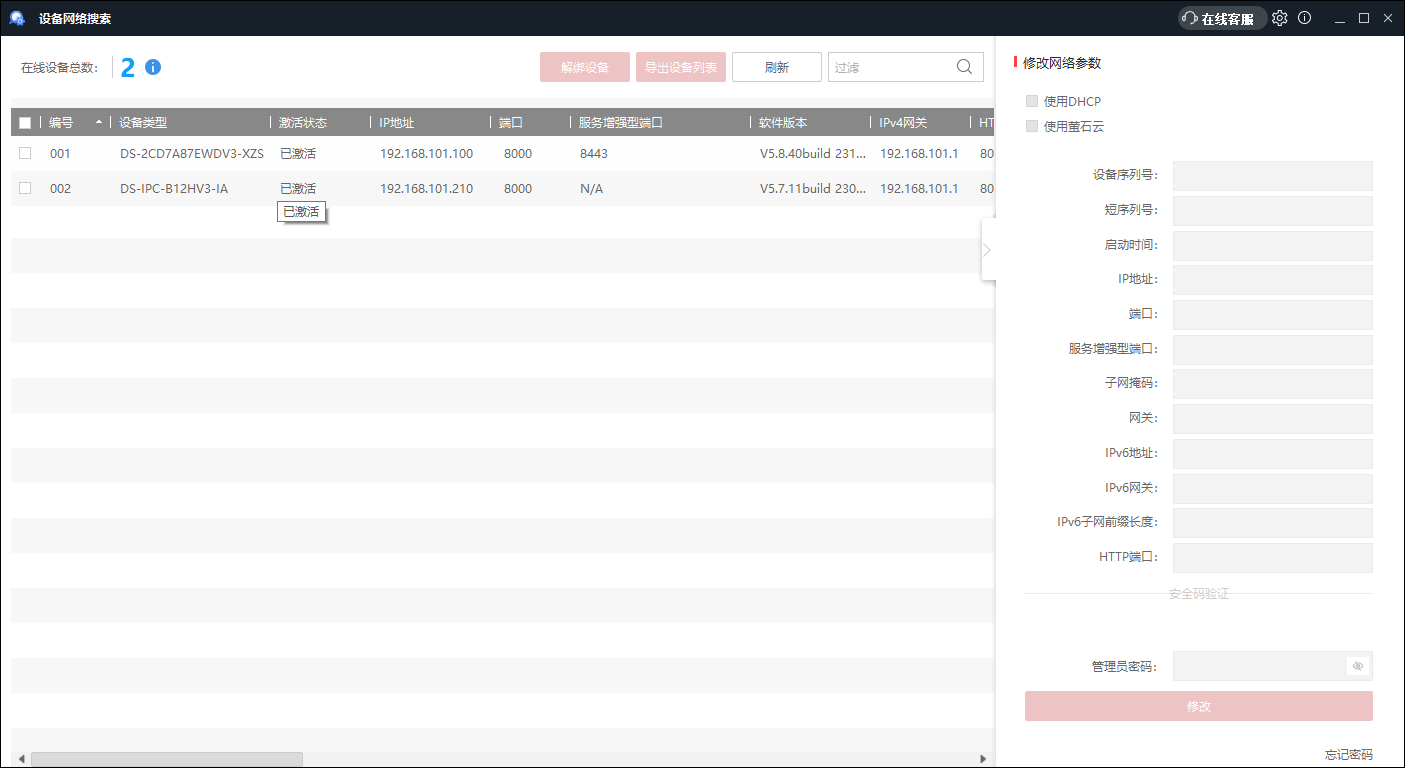Click the sort arrow on 编号 column
The image size is (1405, 768).
[x=98, y=122]
